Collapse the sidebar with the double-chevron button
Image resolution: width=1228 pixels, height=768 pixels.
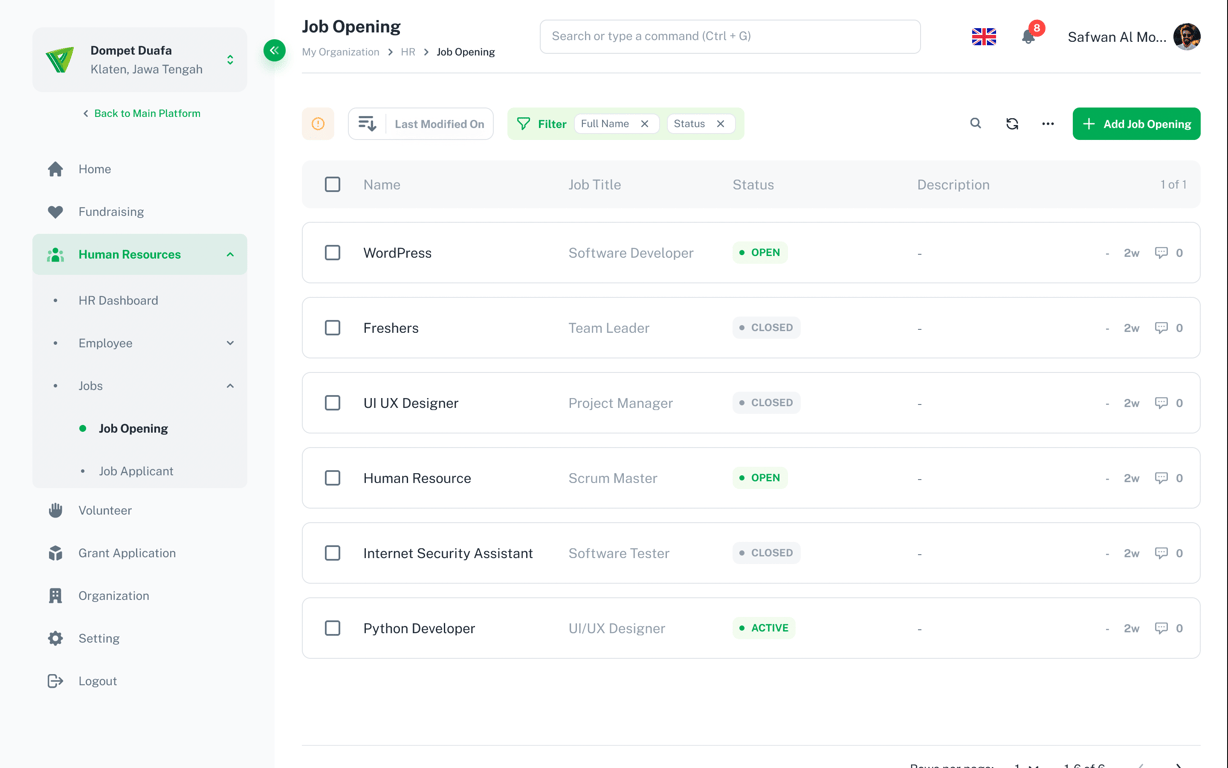274,50
